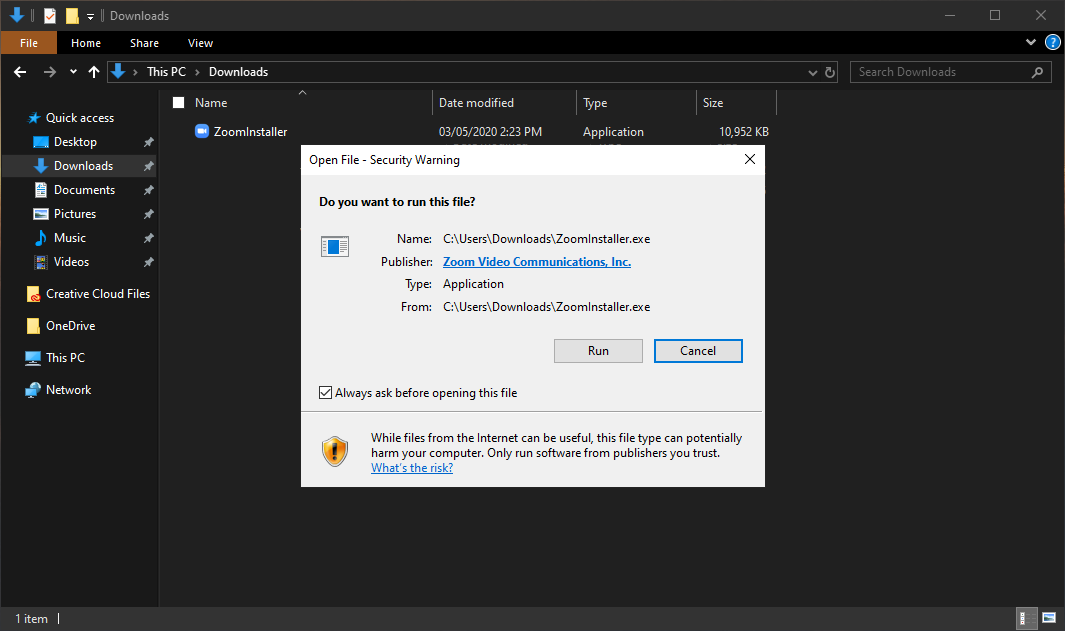
Task: Open the View ribbon tab
Action: 200,43
